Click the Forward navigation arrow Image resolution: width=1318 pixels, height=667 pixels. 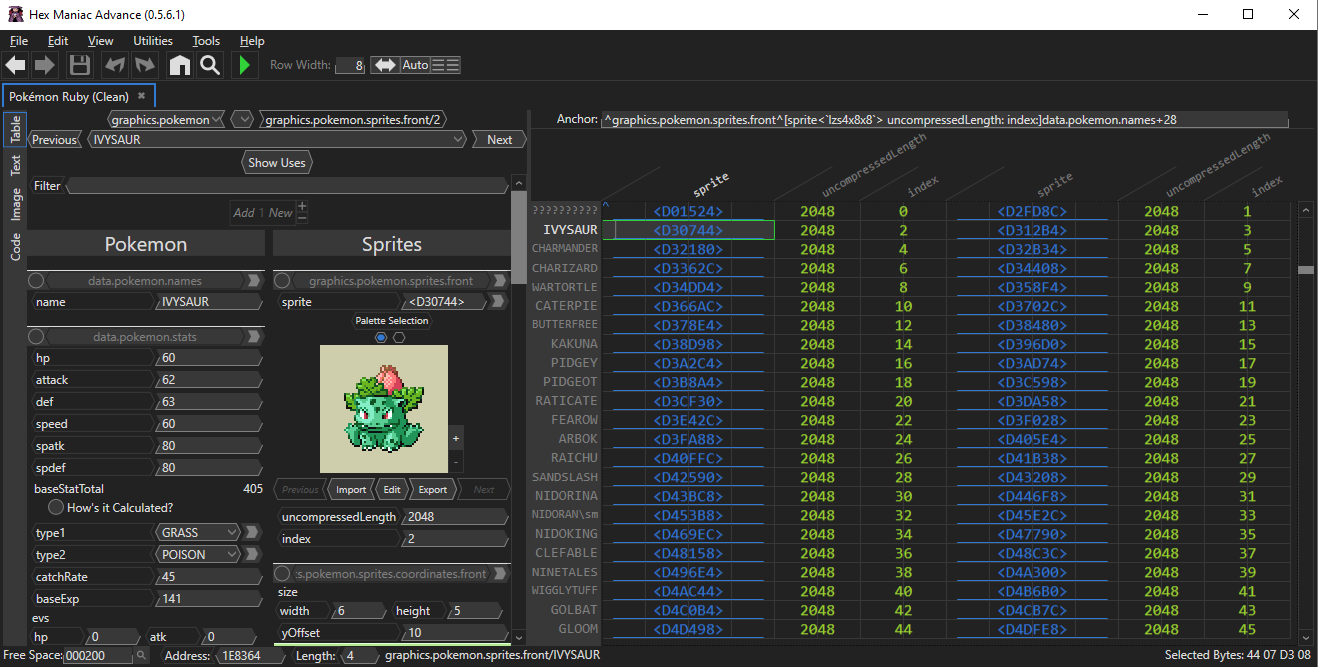click(x=45, y=65)
